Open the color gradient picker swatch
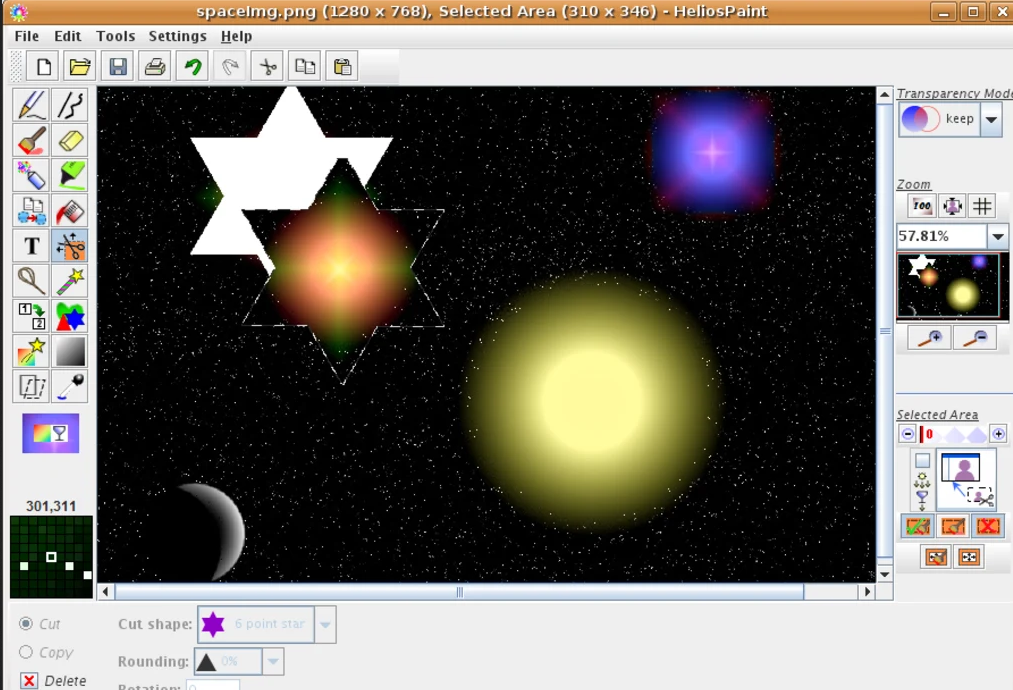This screenshot has height=690, width=1013. tap(50, 434)
